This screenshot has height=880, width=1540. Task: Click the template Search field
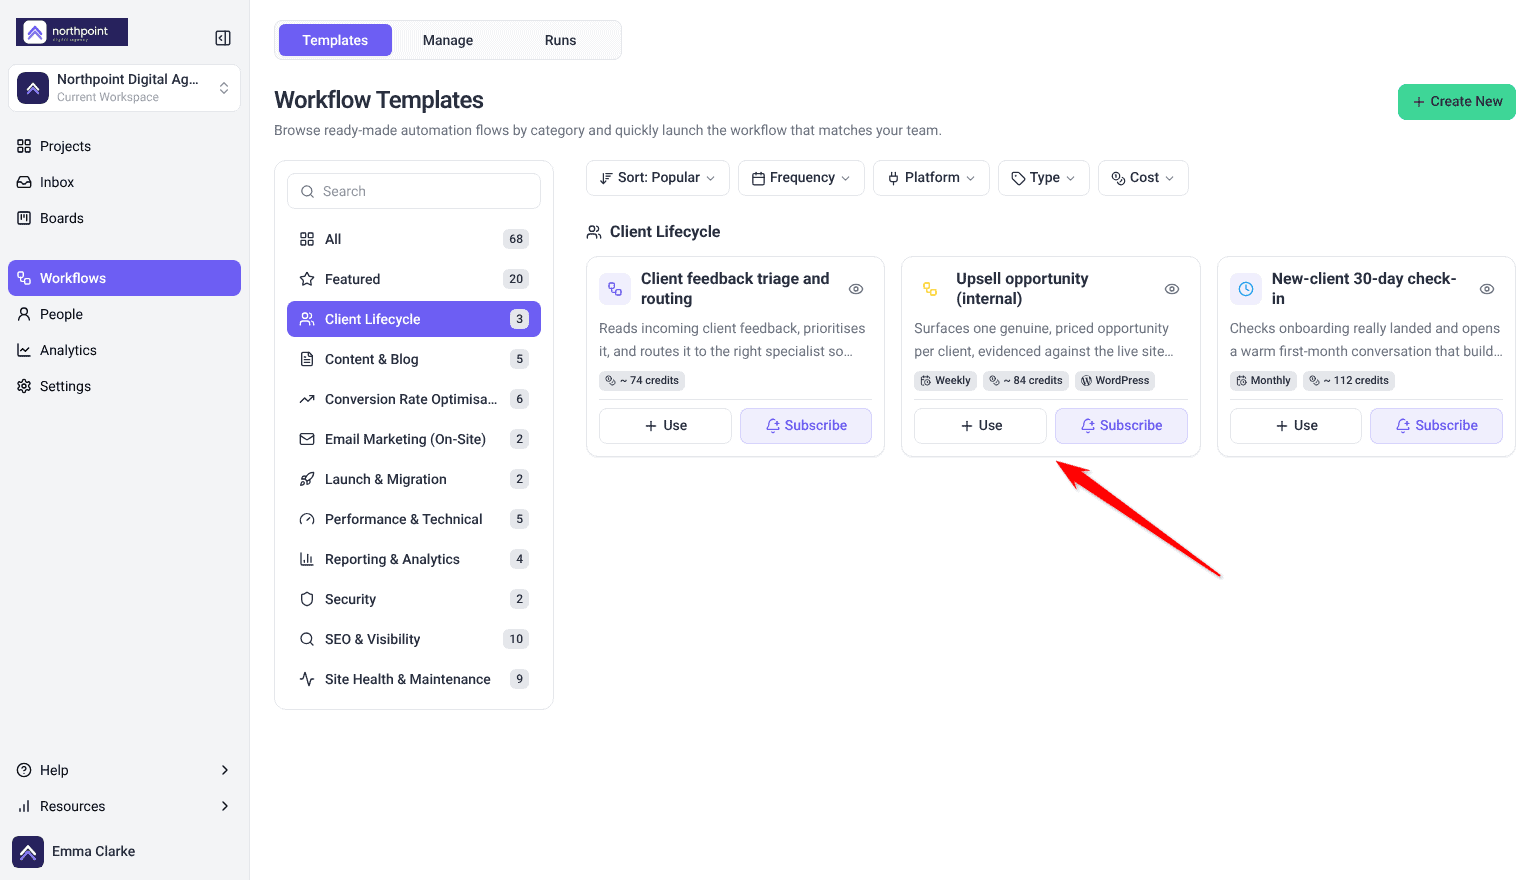[x=414, y=191]
